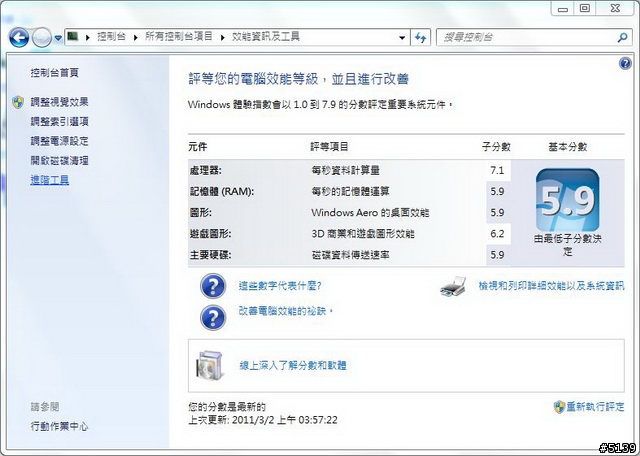Click the software box icon
Image resolution: width=640 pixels, height=456 pixels.
point(210,365)
